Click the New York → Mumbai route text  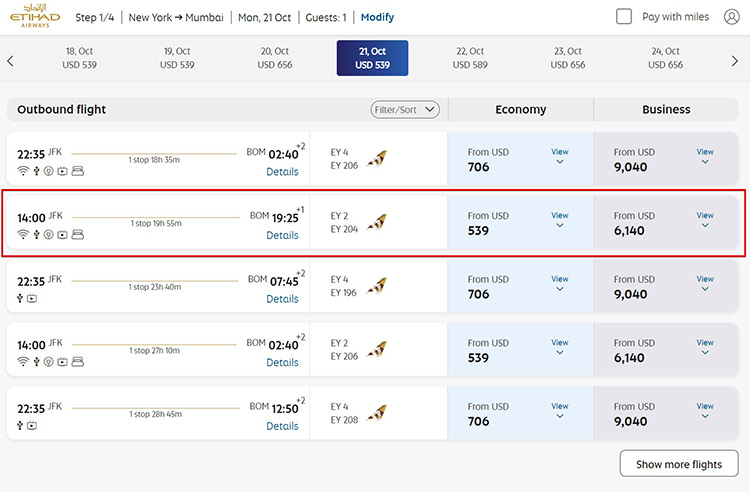(176, 17)
